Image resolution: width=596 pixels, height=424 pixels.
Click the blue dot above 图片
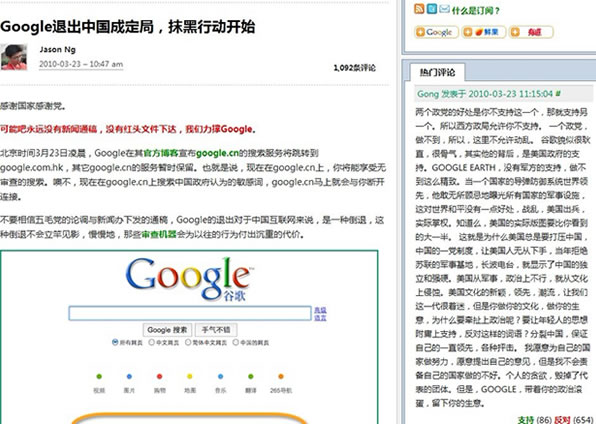click(129, 376)
